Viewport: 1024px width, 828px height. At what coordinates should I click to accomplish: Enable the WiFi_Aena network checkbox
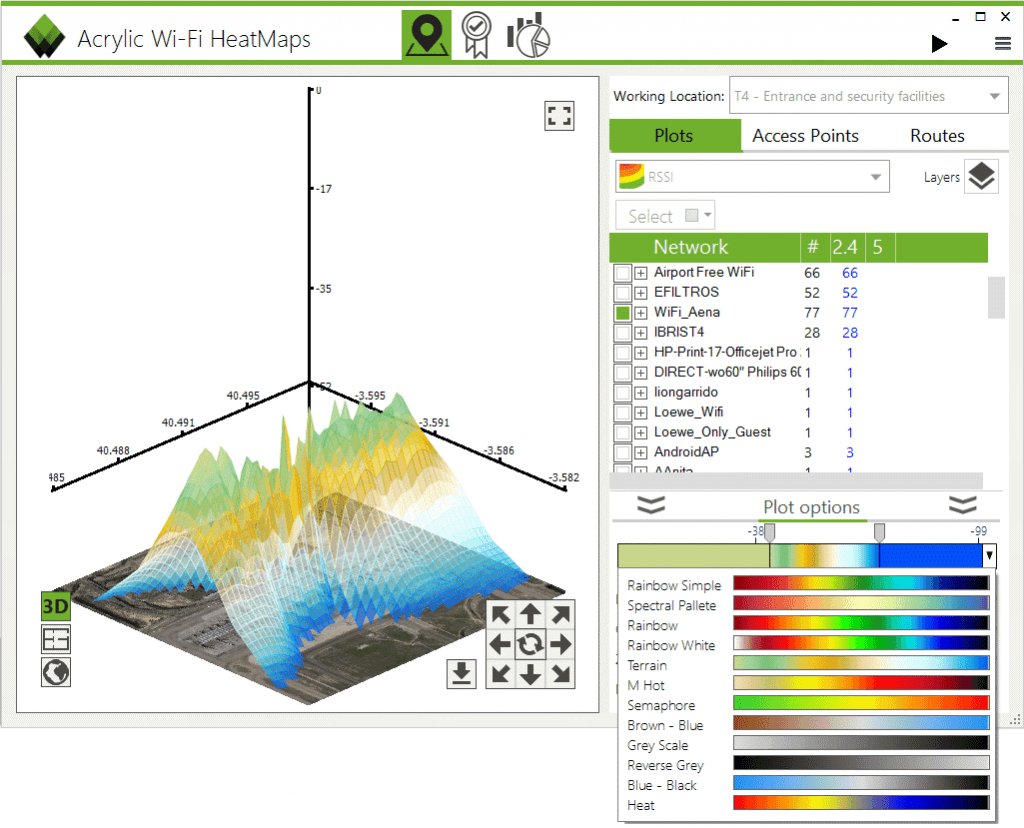(623, 312)
